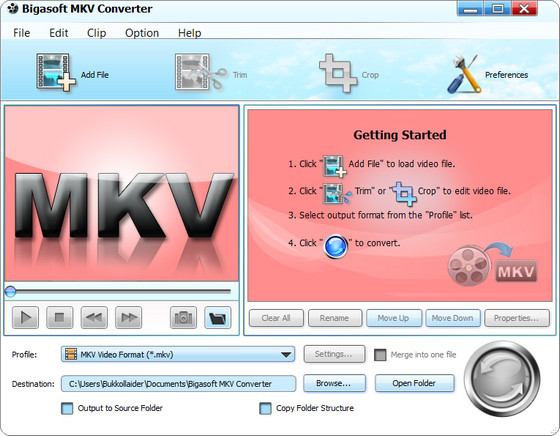Screen dimensions: 560x436
Task: Toggle Output to Source Folder checkbox
Action: pyautogui.click(x=67, y=409)
